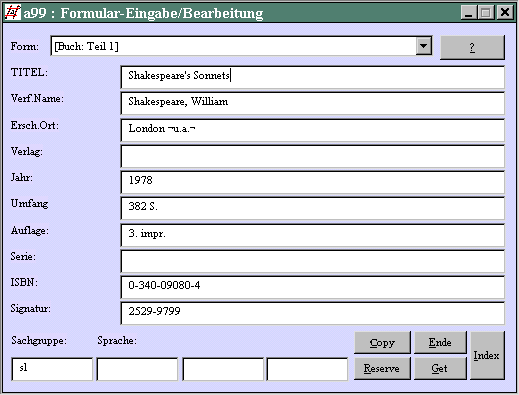The width and height of the screenshot is (519, 395).
Task: Click the Auflage field with 3. impr.
Action: 313,235
